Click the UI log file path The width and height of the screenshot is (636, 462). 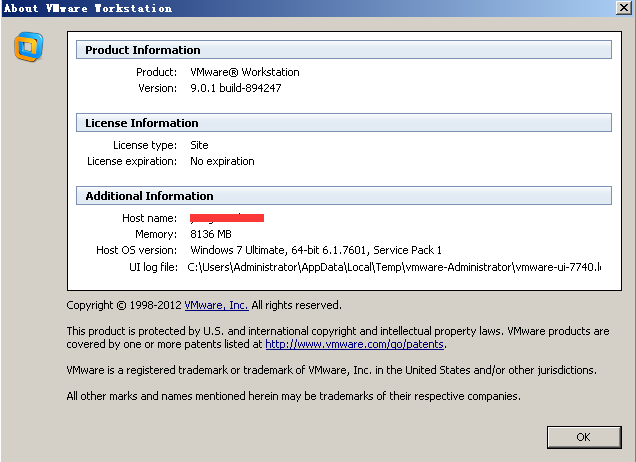pos(394,267)
